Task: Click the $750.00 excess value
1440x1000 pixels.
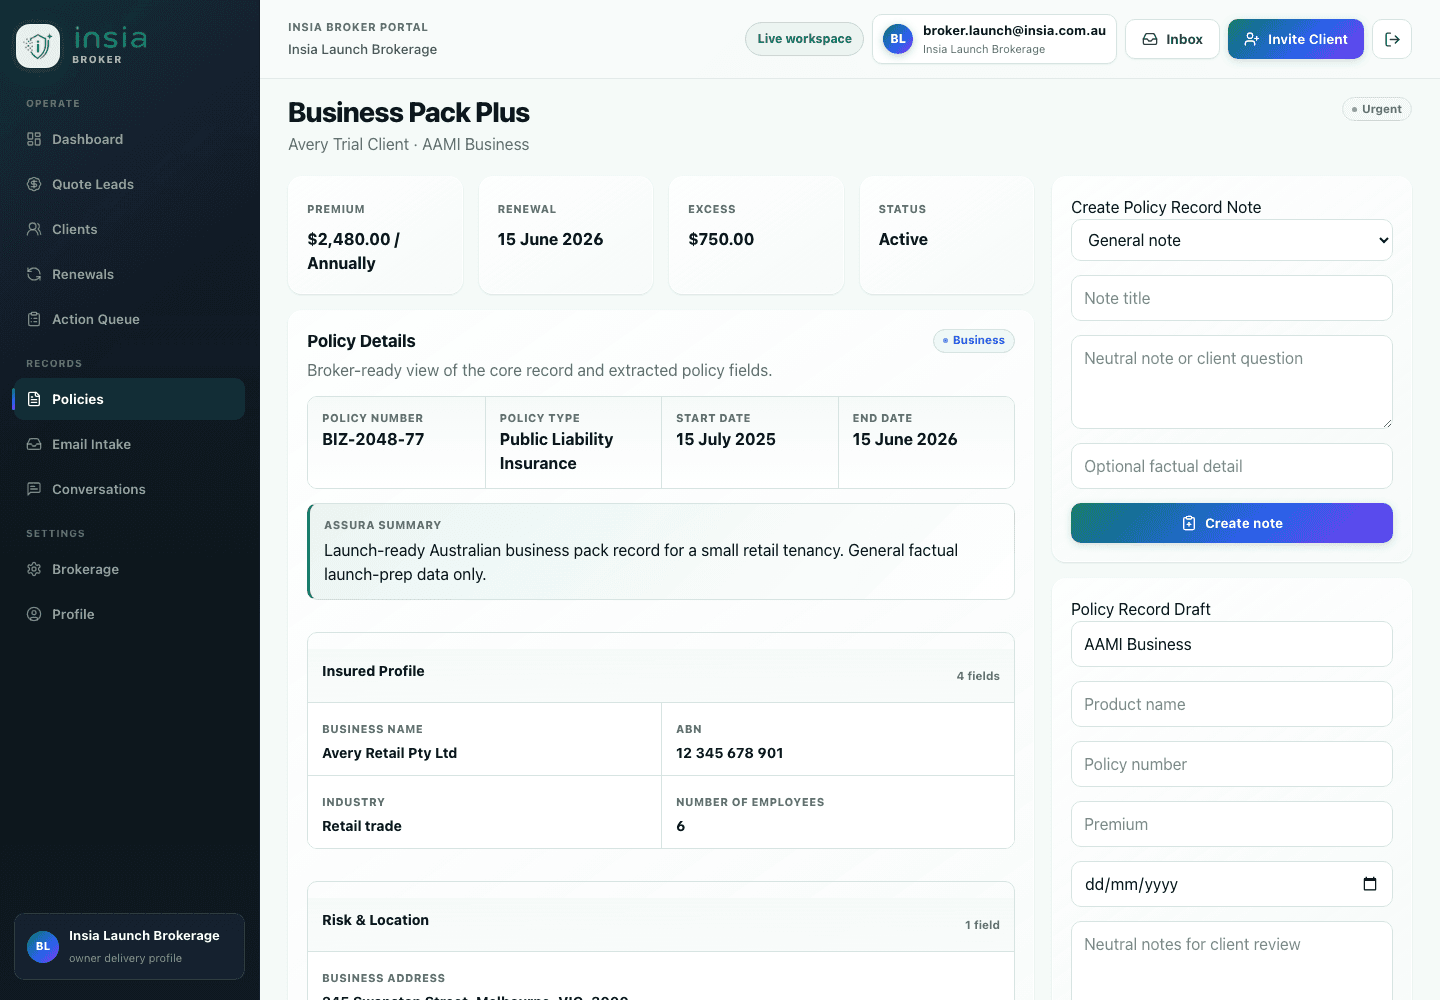Action: pos(721,239)
